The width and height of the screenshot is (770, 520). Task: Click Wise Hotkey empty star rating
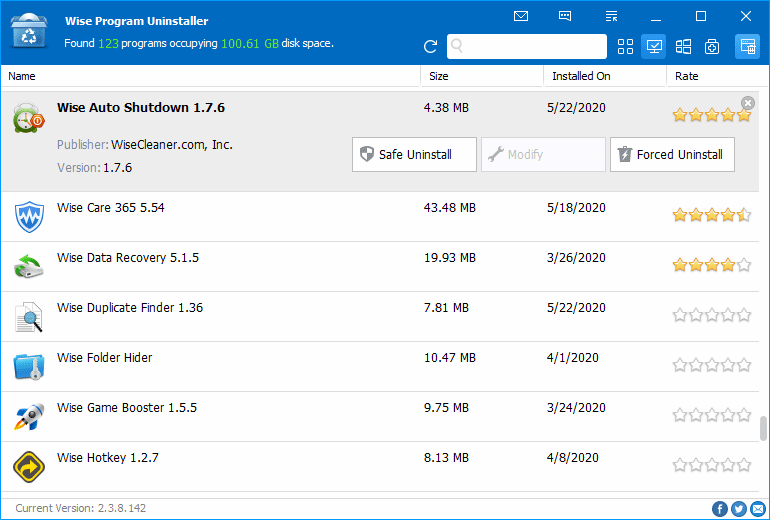712,465
